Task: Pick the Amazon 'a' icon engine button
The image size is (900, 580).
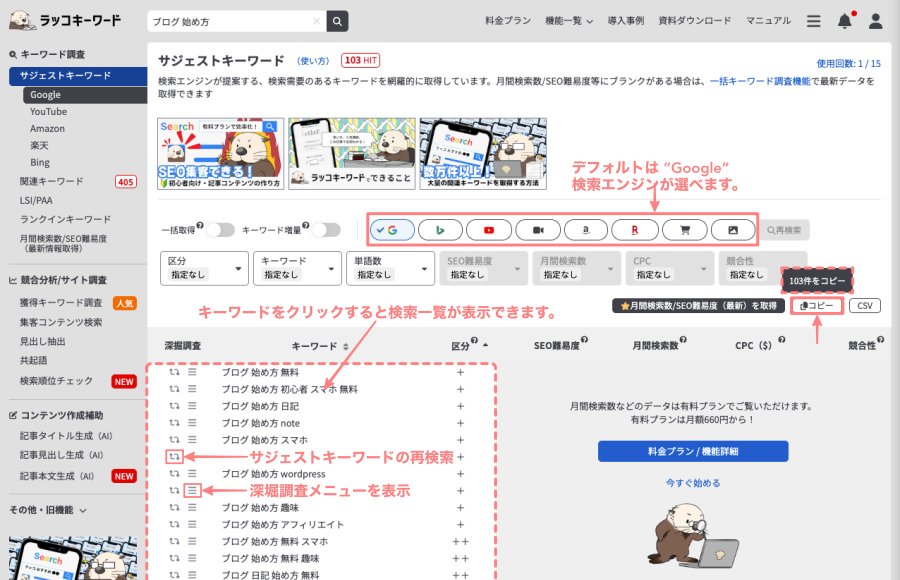Action: pyautogui.click(x=586, y=230)
